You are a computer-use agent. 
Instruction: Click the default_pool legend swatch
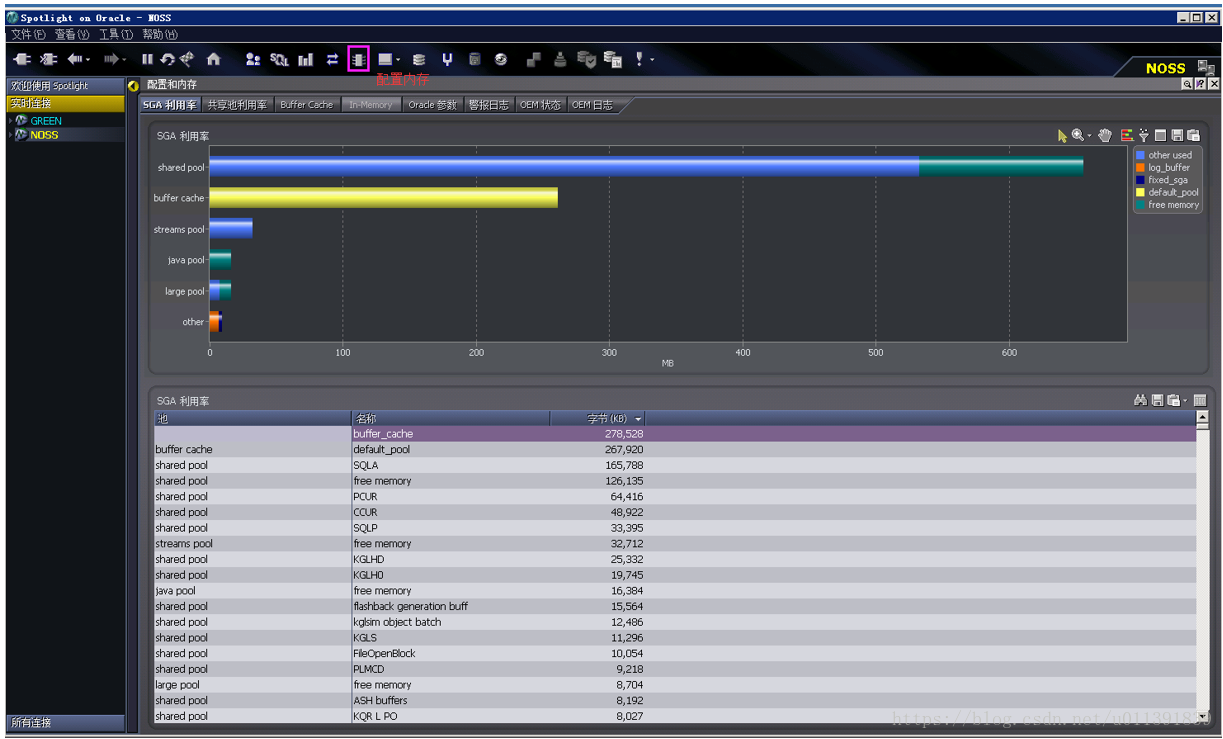pyautogui.click(x=1140, y=192)
